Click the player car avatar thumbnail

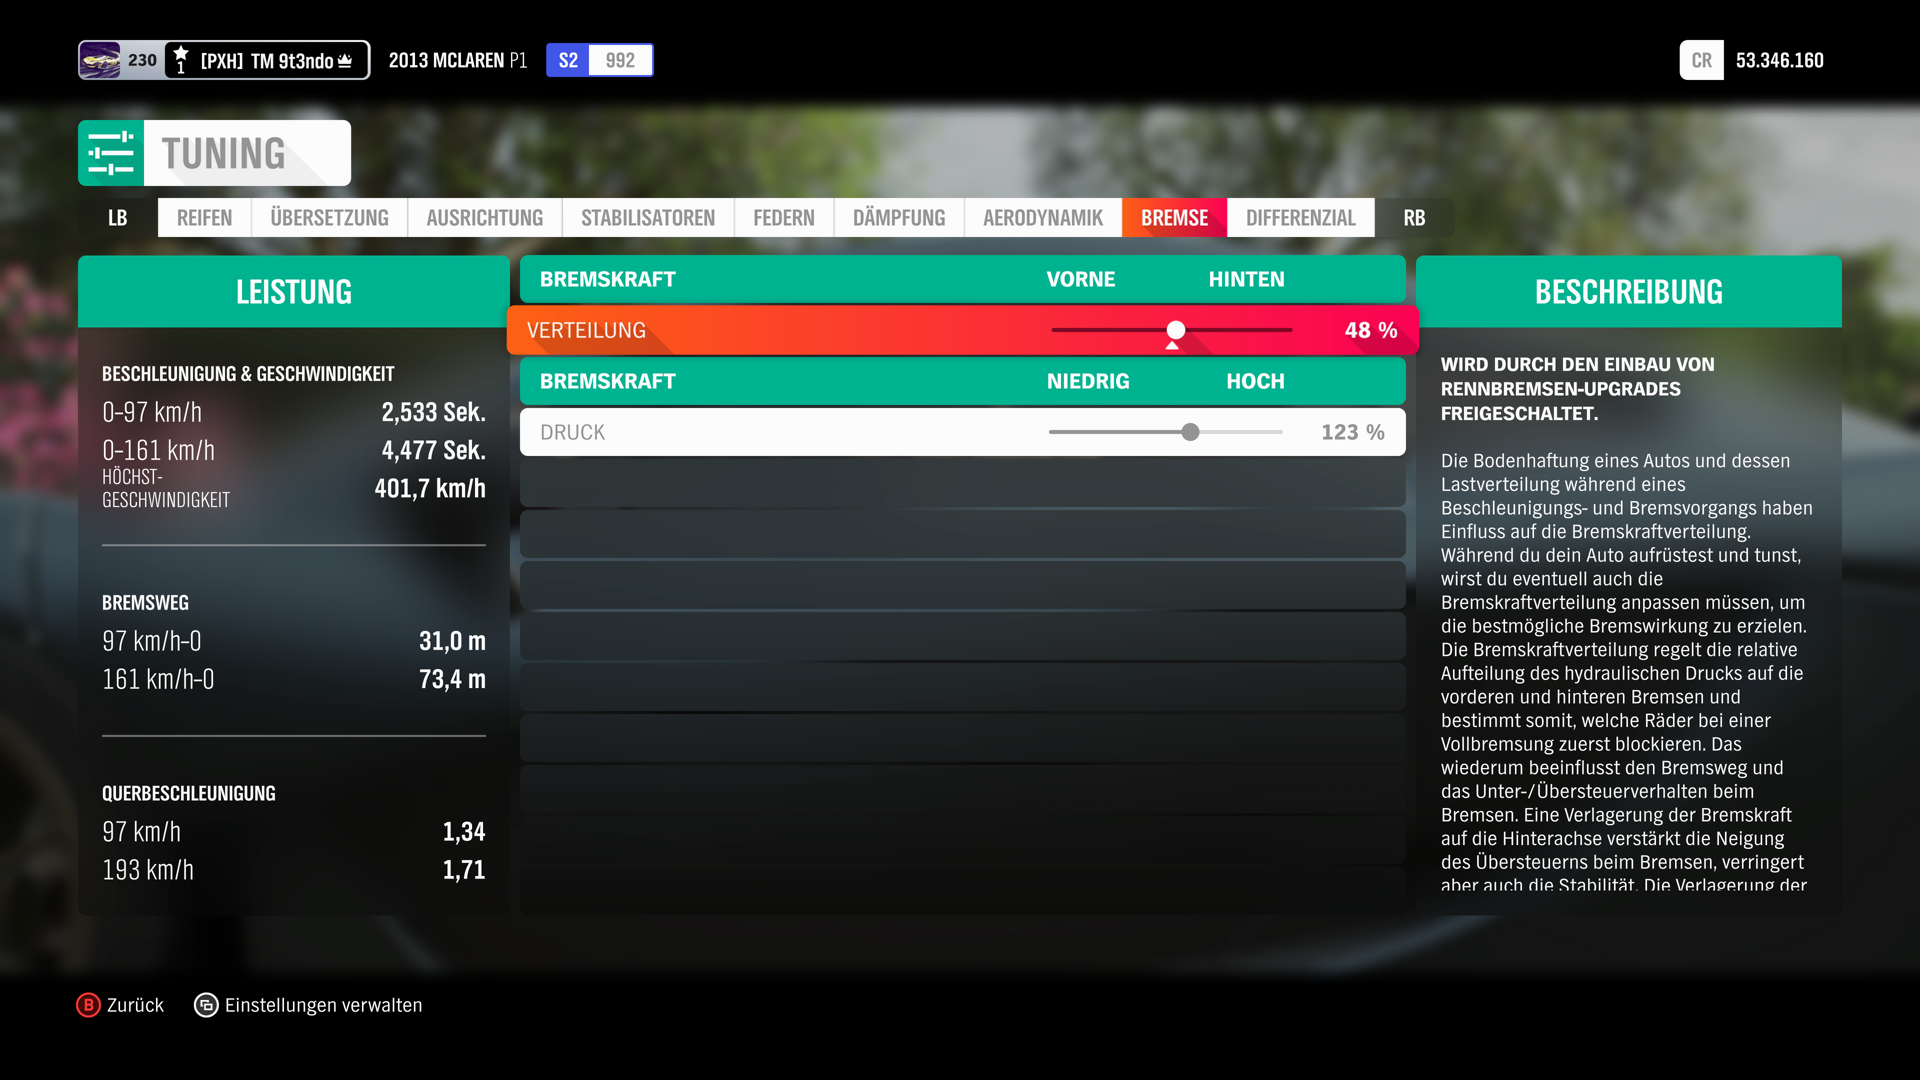click(x=100, y=60)
